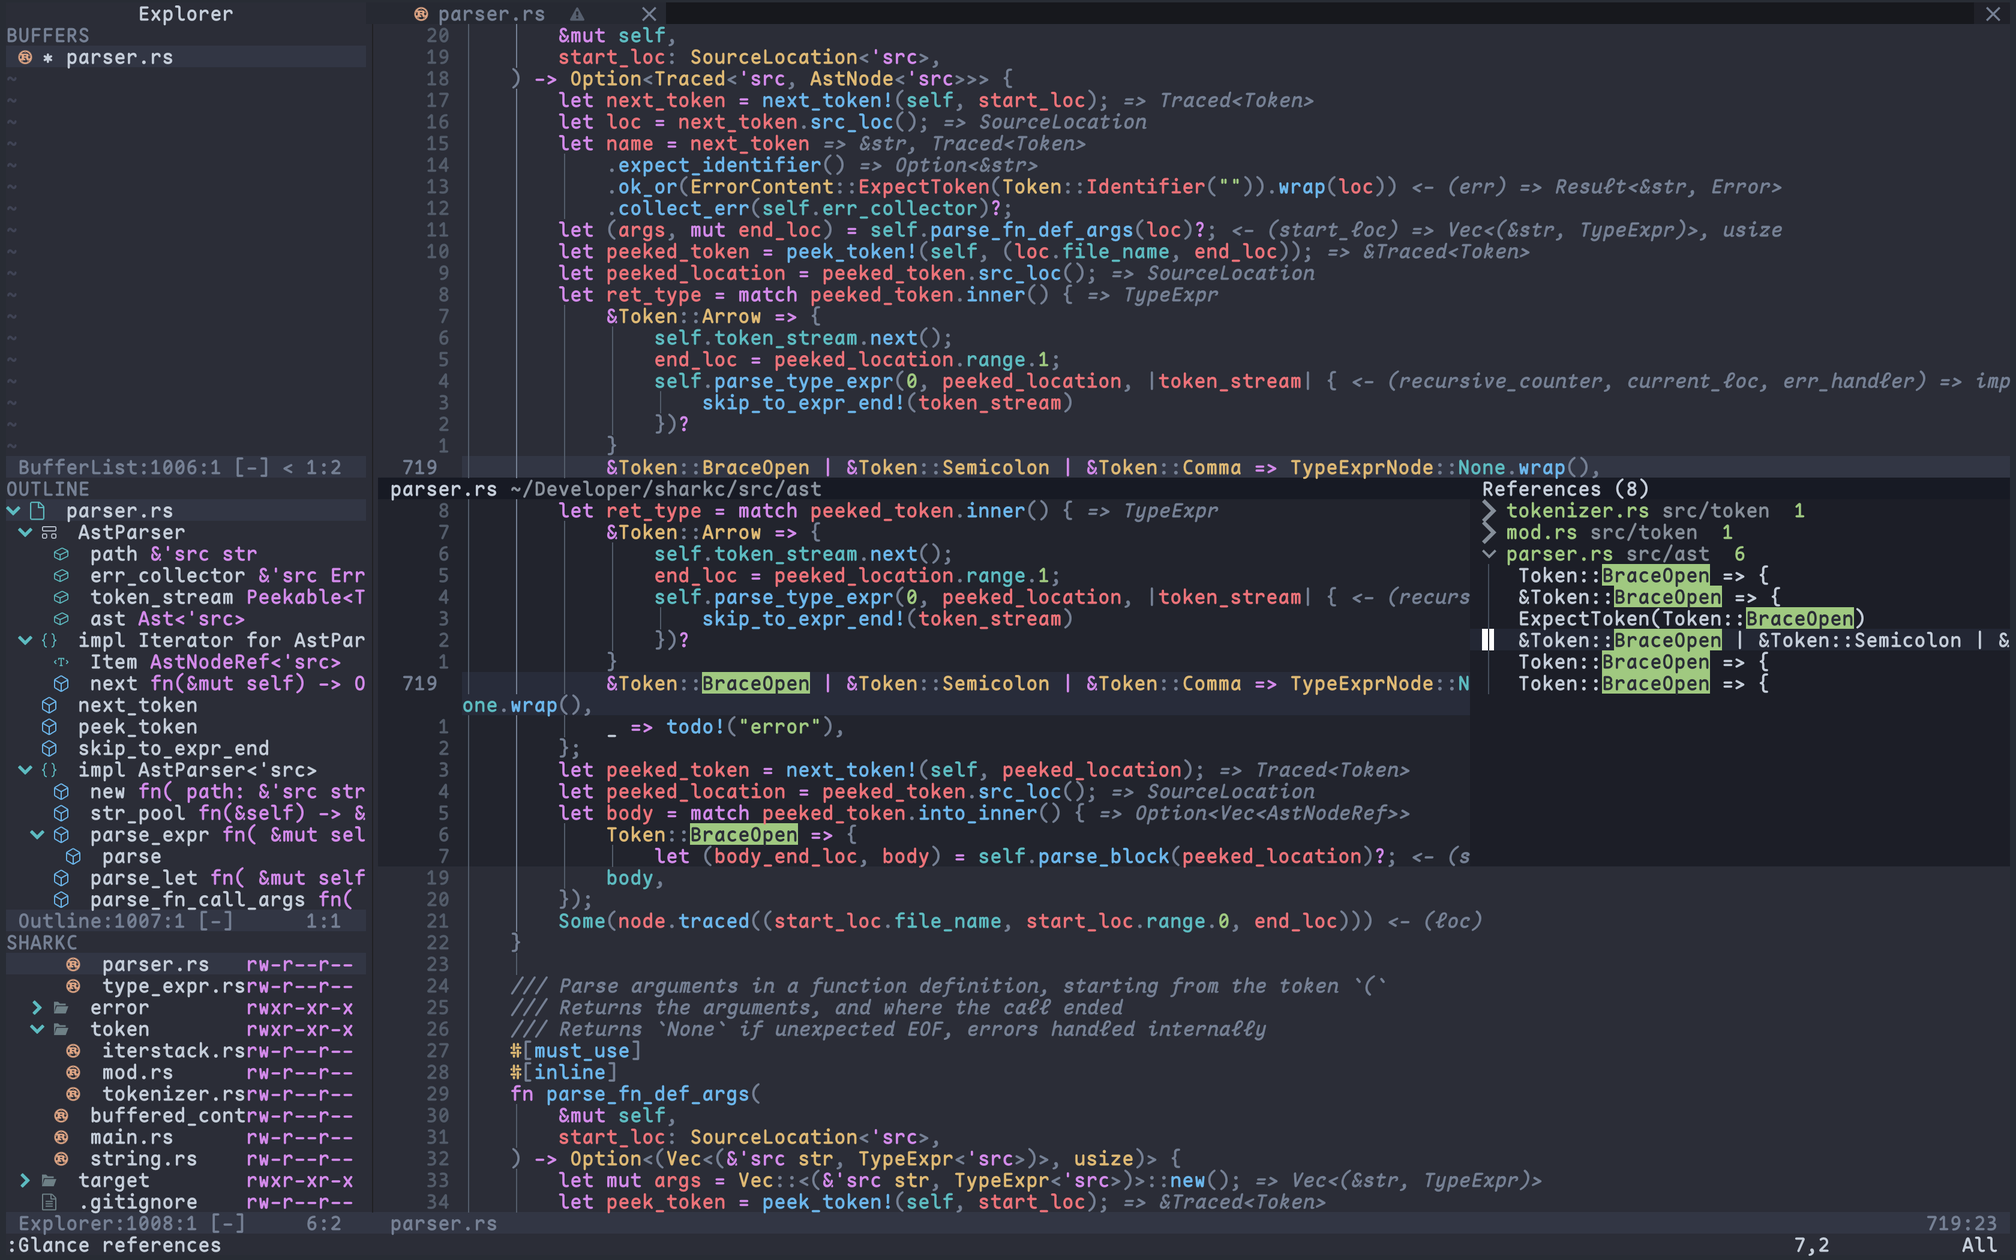
Task: Click the struct icon next to AstParser
Action: [x=49, y=533]
